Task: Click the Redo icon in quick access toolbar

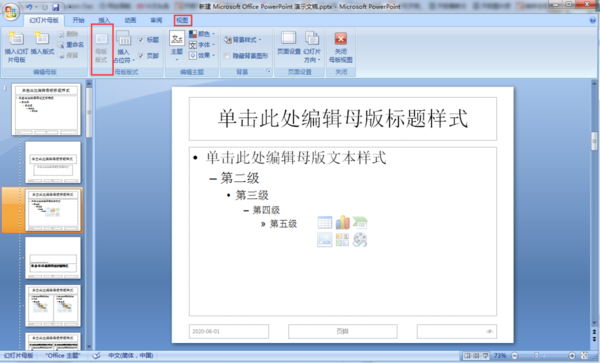Action: click(x=45, y=7)
